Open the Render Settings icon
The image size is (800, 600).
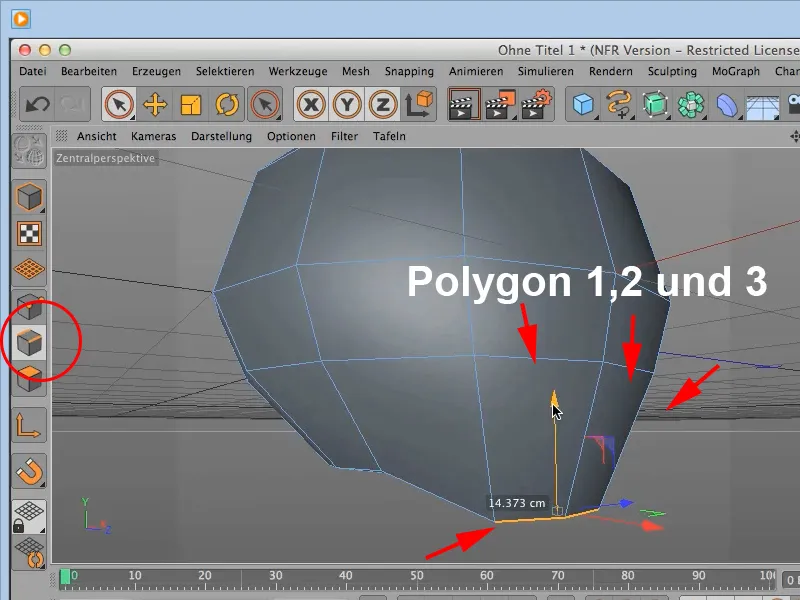537,103
